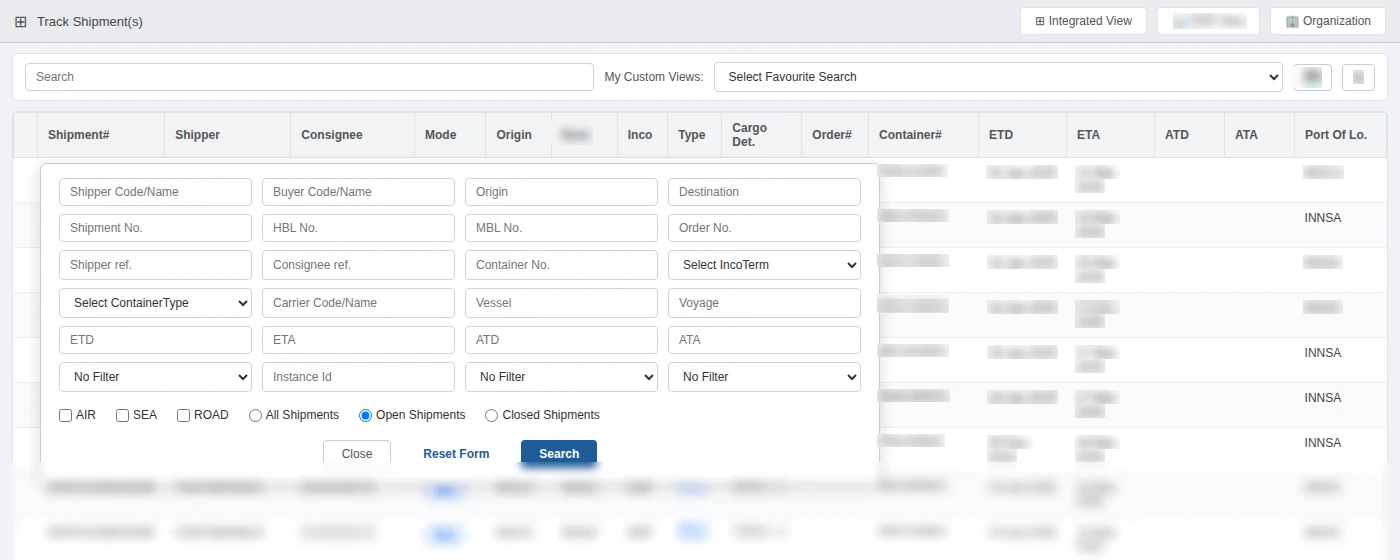Click the MBL No. field
Viewport: 1400px width, 560px height.
click(561, 228)
